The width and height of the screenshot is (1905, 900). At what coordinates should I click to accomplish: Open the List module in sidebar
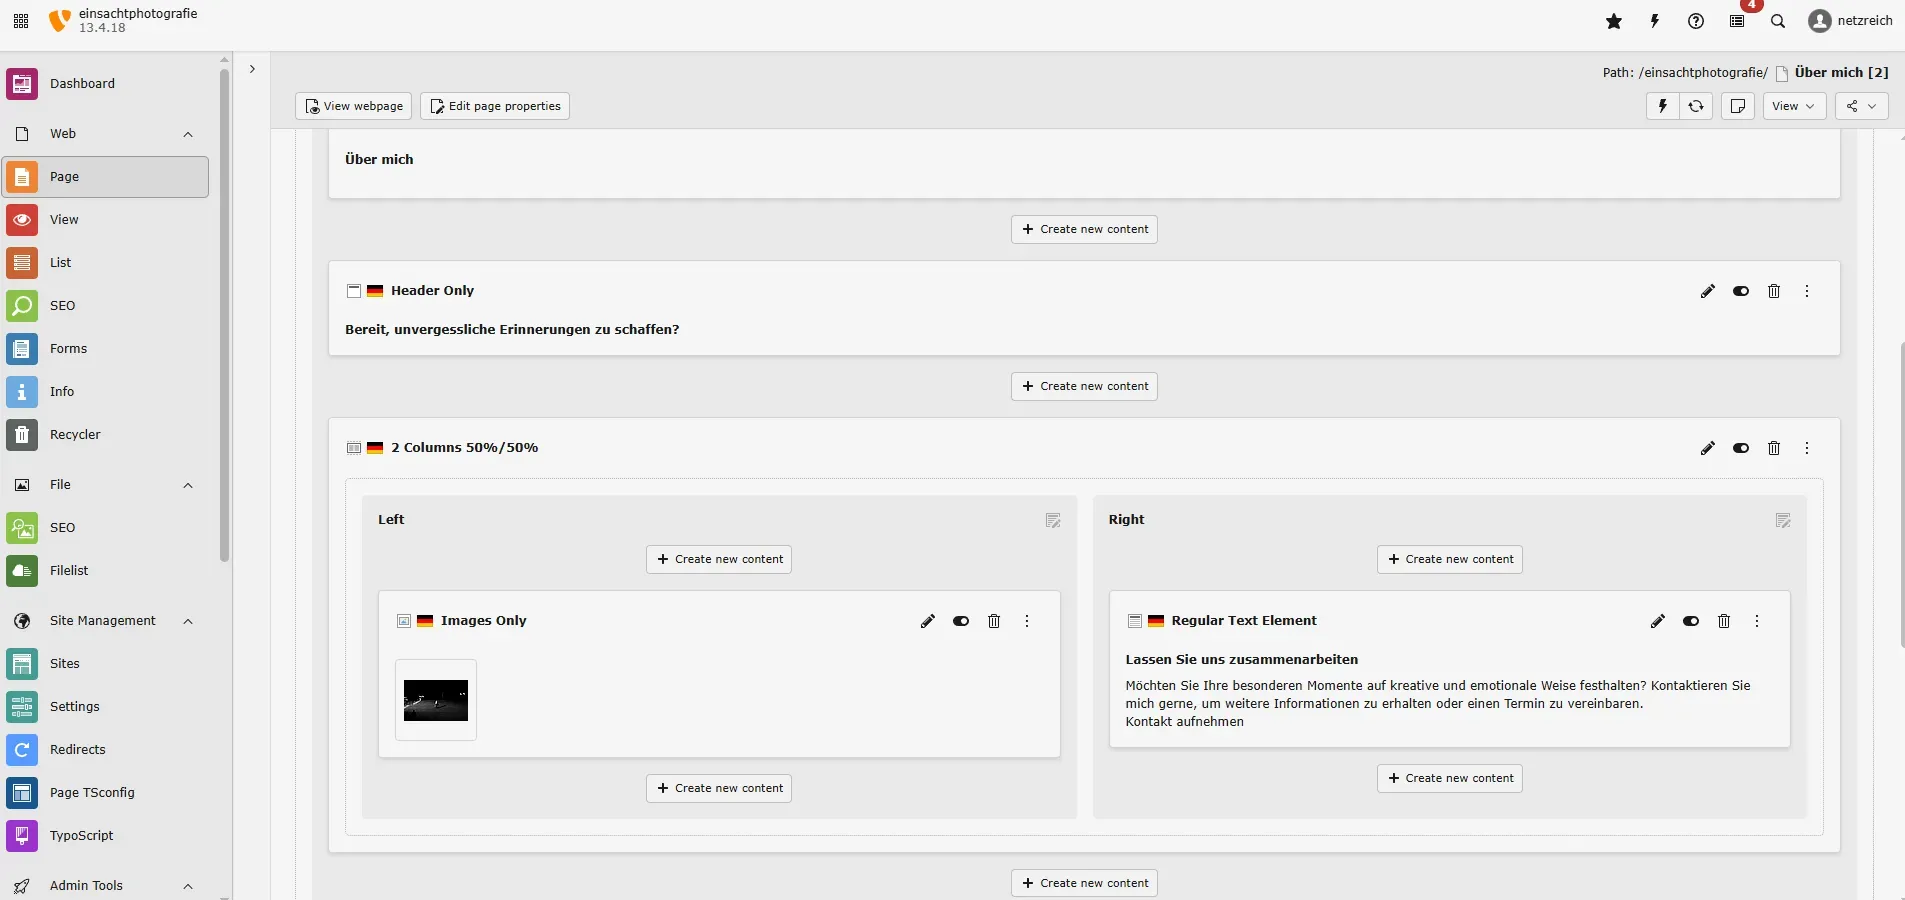click(x=61, y=263)
